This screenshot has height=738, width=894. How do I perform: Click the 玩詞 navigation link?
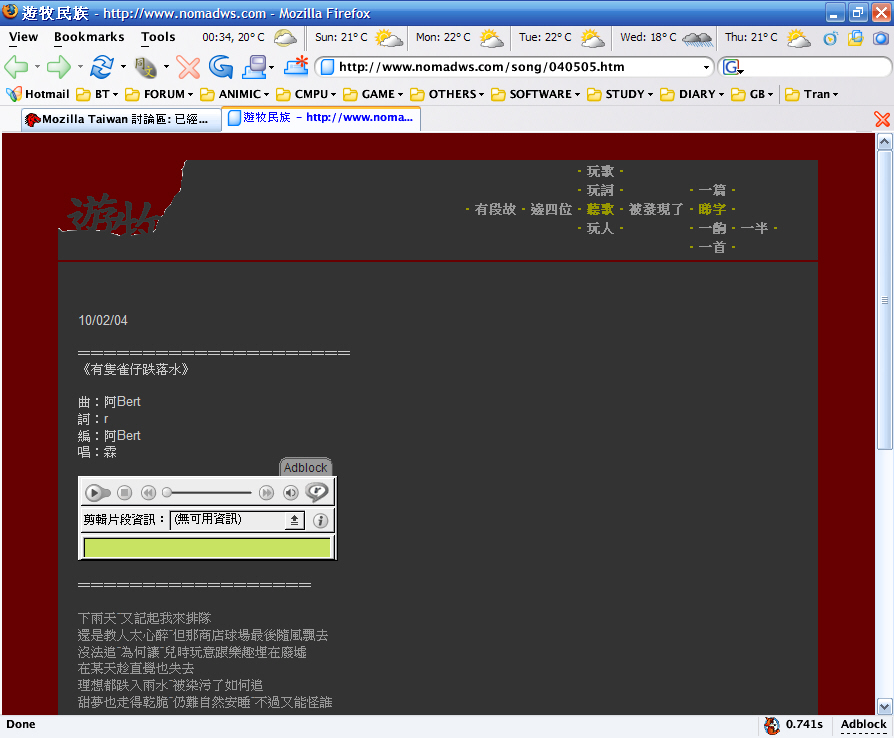coord(600,190)
